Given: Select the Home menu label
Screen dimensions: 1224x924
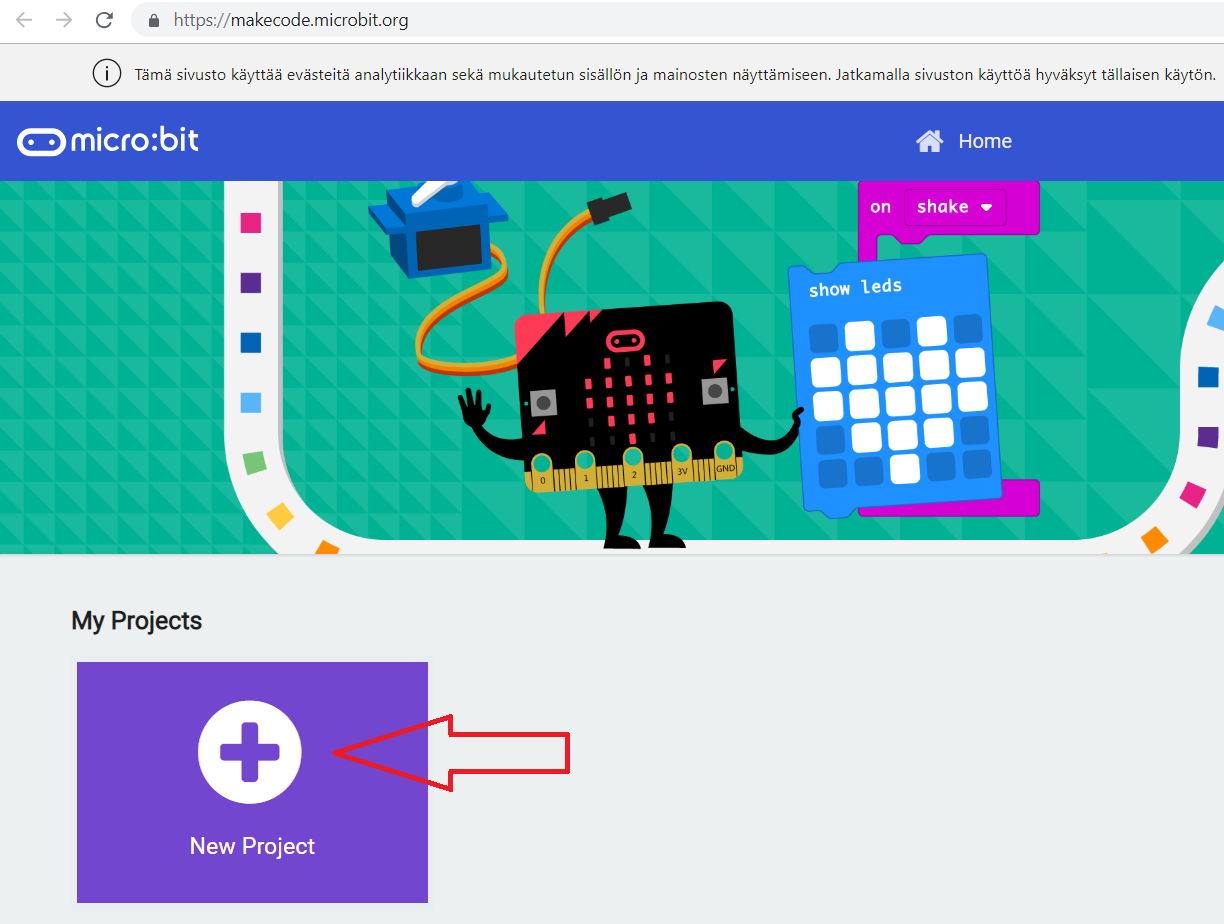Looking at the screenshot, I should (985, 141).
